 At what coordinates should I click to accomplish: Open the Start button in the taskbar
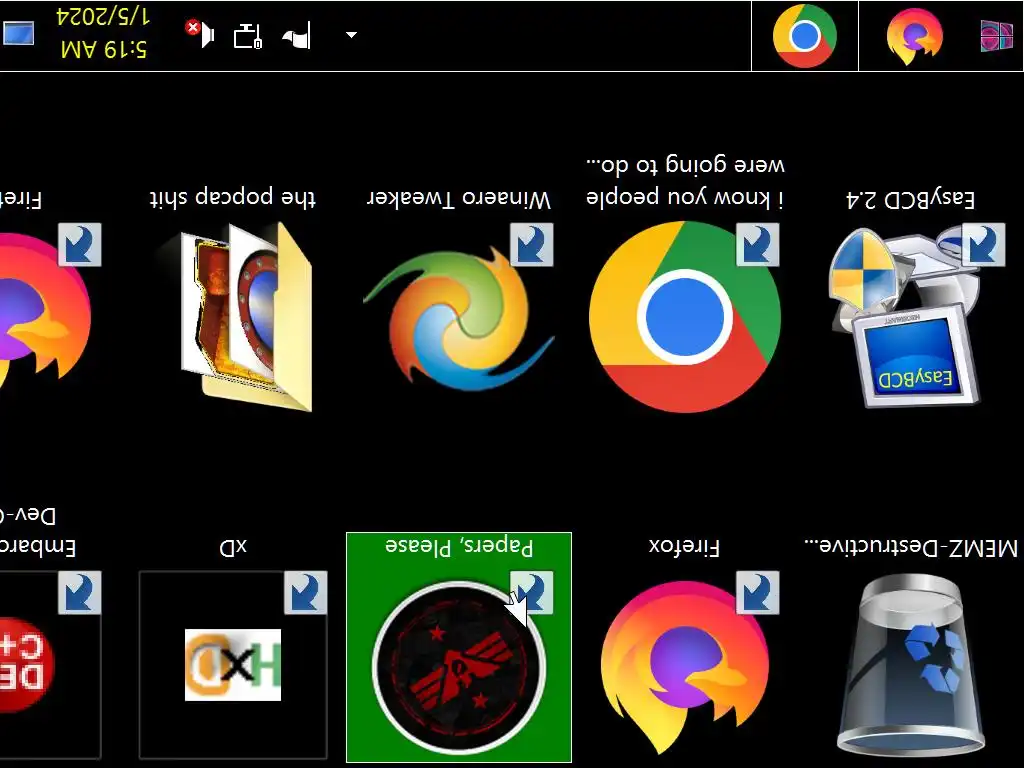pyautogui.click(x=997, y=36)
